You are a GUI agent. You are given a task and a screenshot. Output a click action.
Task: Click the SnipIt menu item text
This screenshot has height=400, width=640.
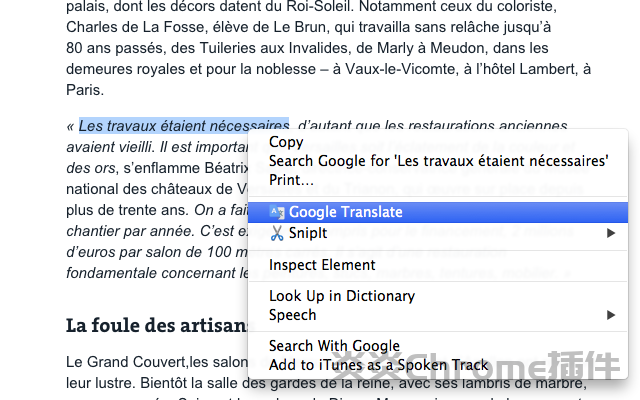307,233
